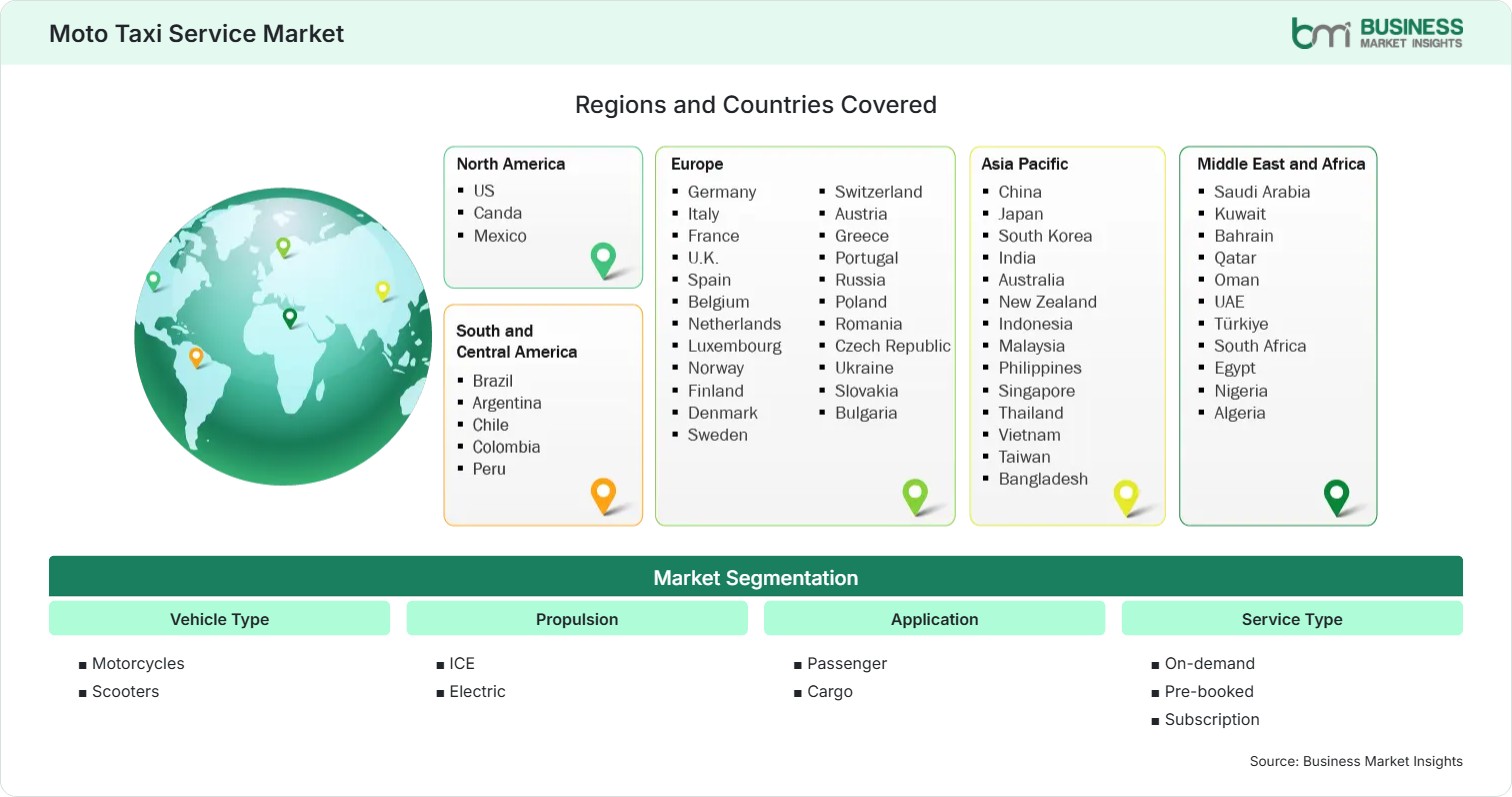Click the dark green pin on the globe over Africa
The width and height of the screenshot is (1512, 797).
[290, 318]
